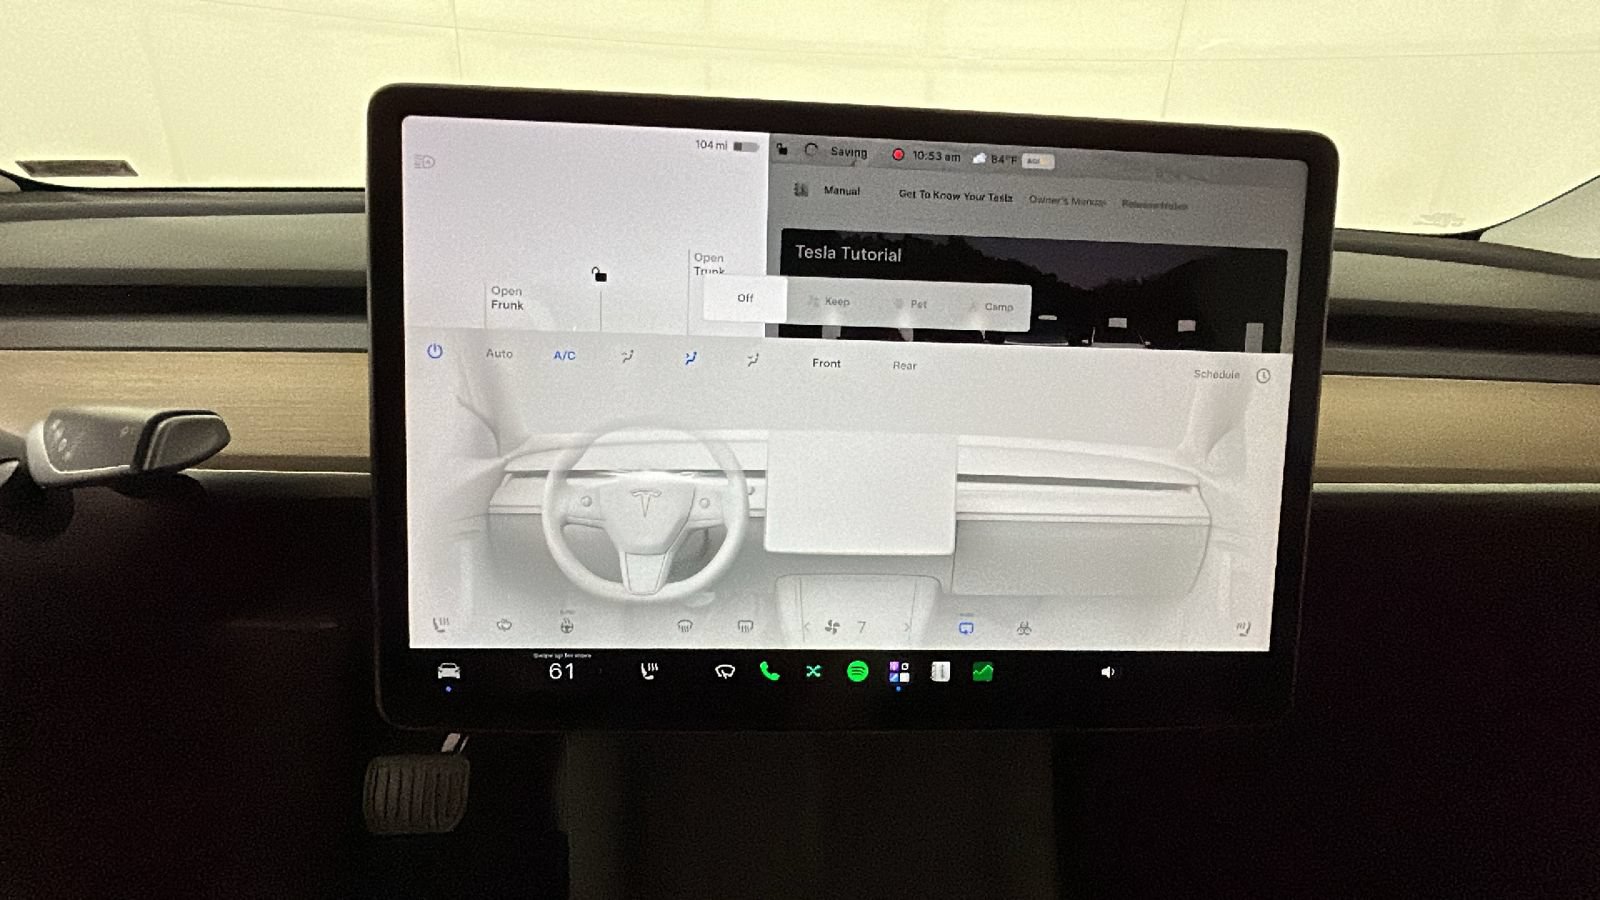Viewport: 1600px width, 900px height.
Task: Turn climate power off
Action: (435, 352)
